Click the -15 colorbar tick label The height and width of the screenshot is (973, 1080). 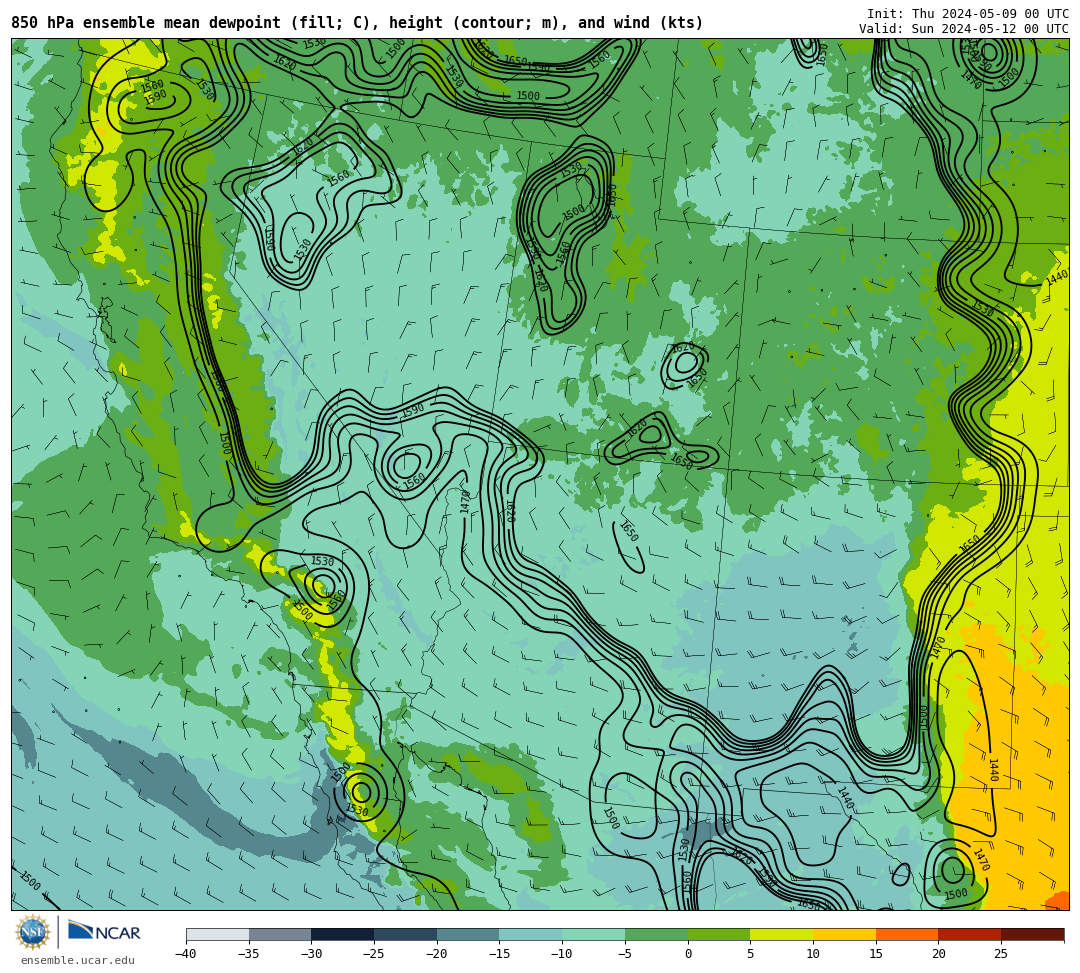pyautogui.click(x=499, y=954)
